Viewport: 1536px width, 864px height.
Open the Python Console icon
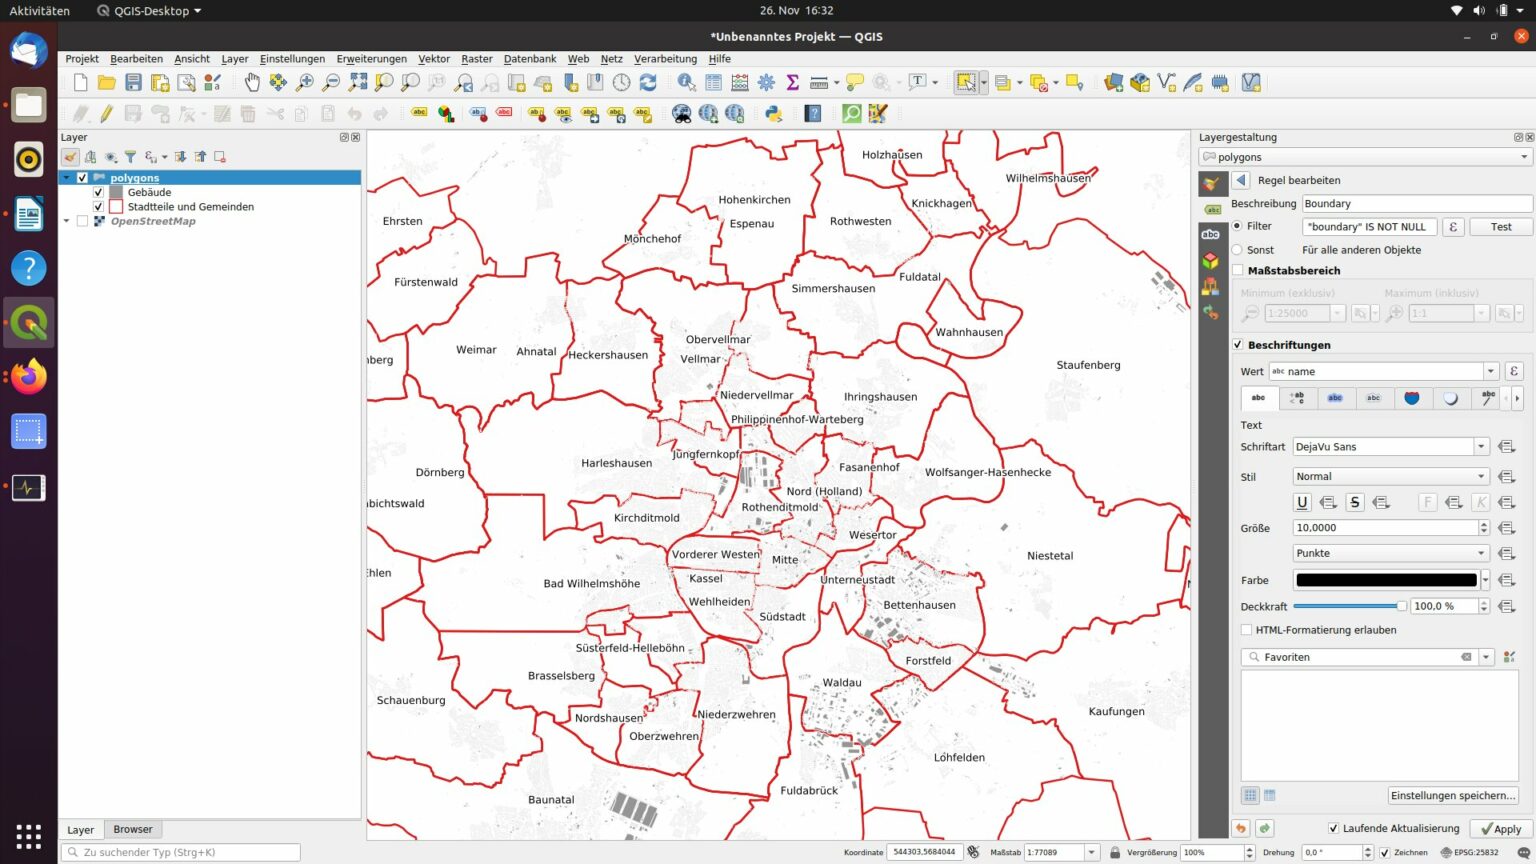point(773,113)
